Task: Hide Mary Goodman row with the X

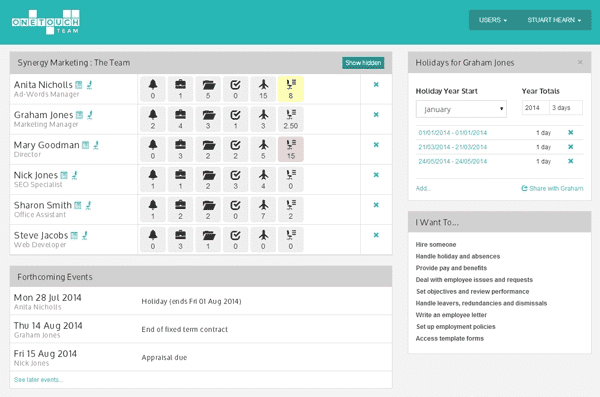Action: (x=376, y=145)
